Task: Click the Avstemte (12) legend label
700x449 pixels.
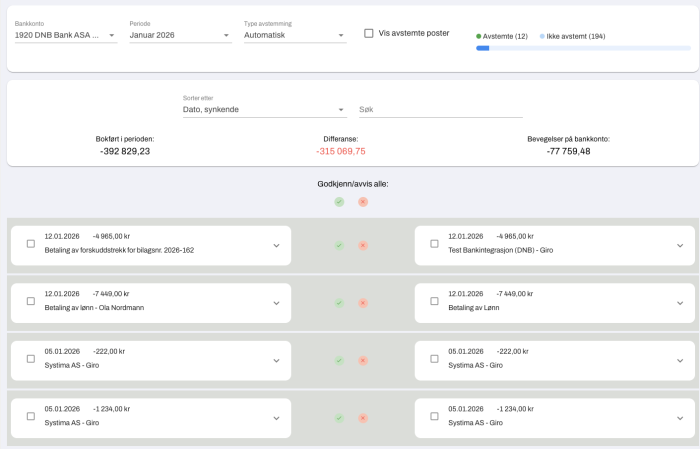Action: coord(503,36)
